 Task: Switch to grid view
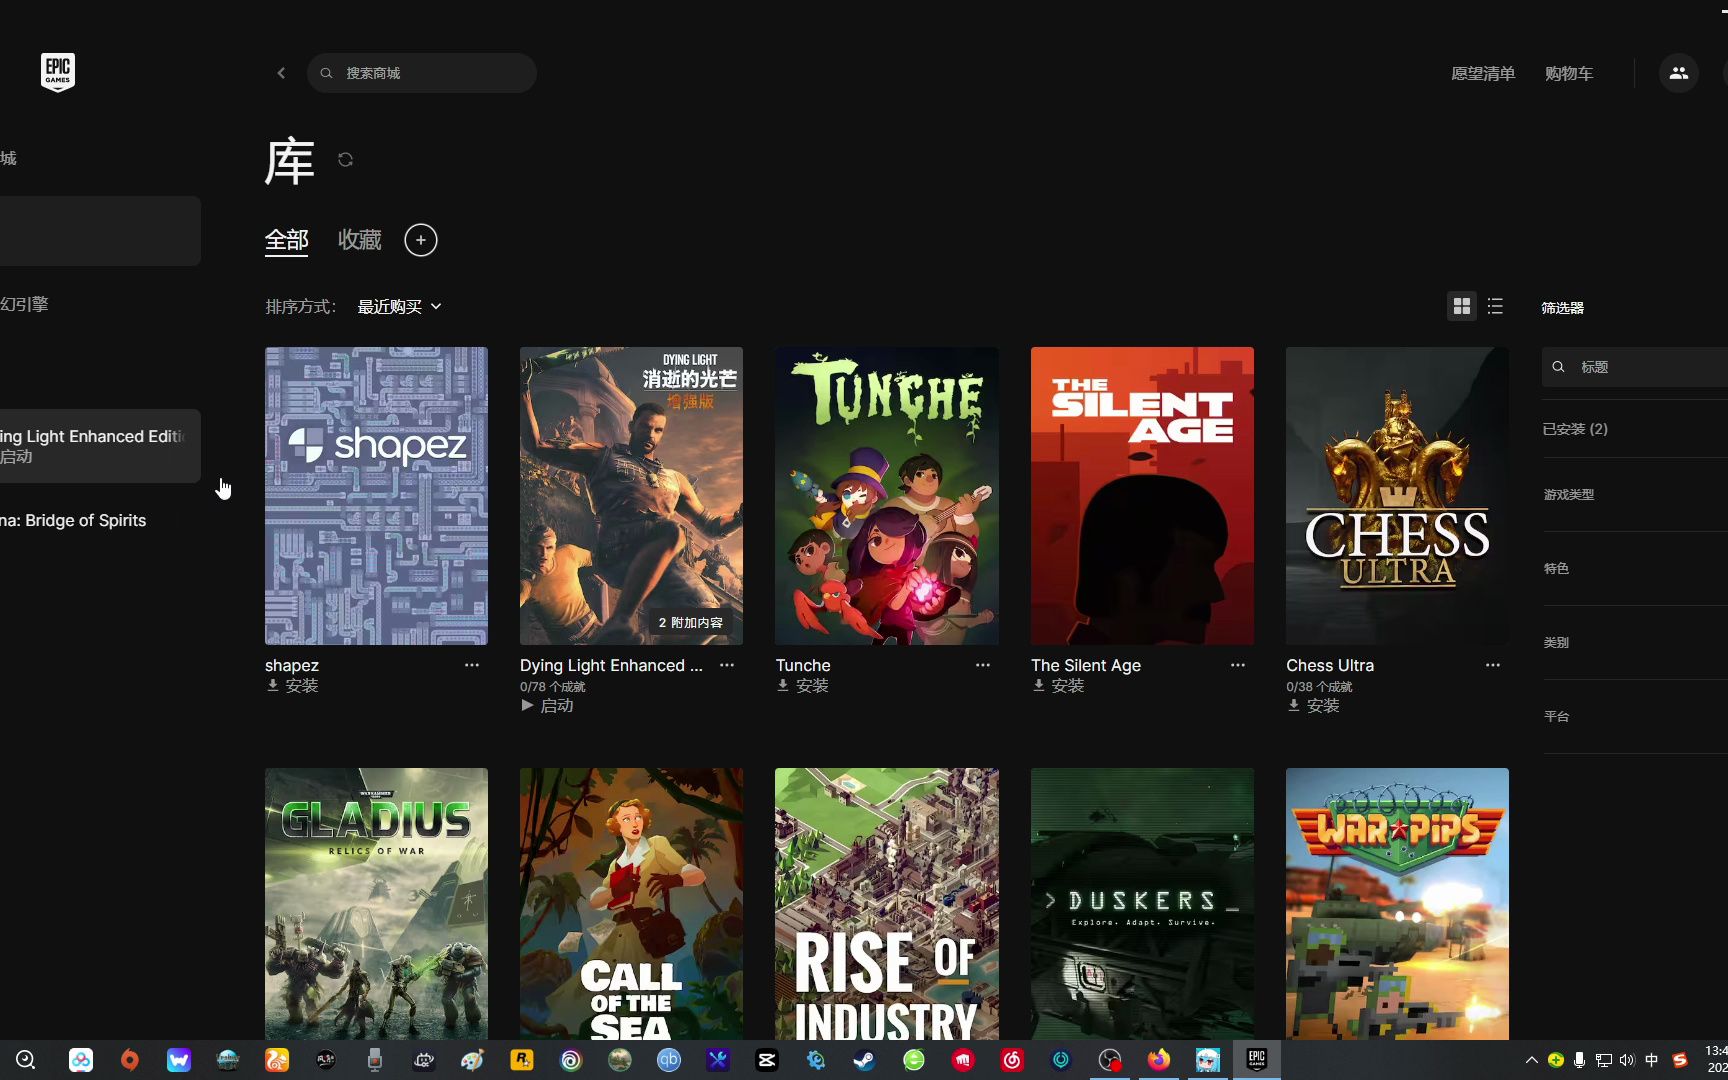[x=1462, y=306]
